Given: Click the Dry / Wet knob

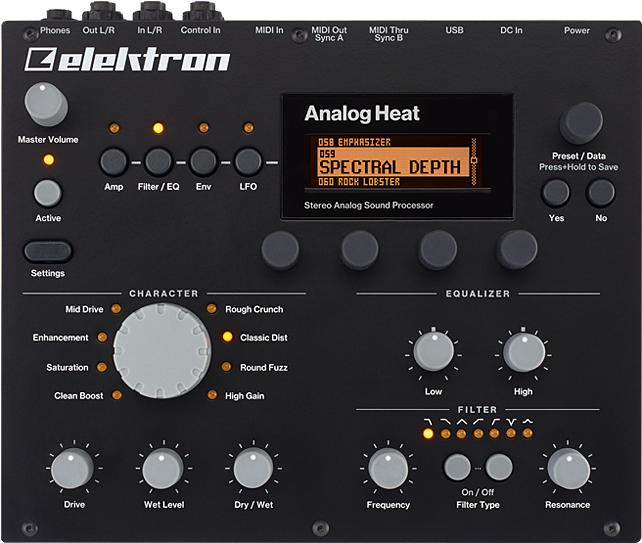Looking at the screenshot, I should click(x=253, y=468).
